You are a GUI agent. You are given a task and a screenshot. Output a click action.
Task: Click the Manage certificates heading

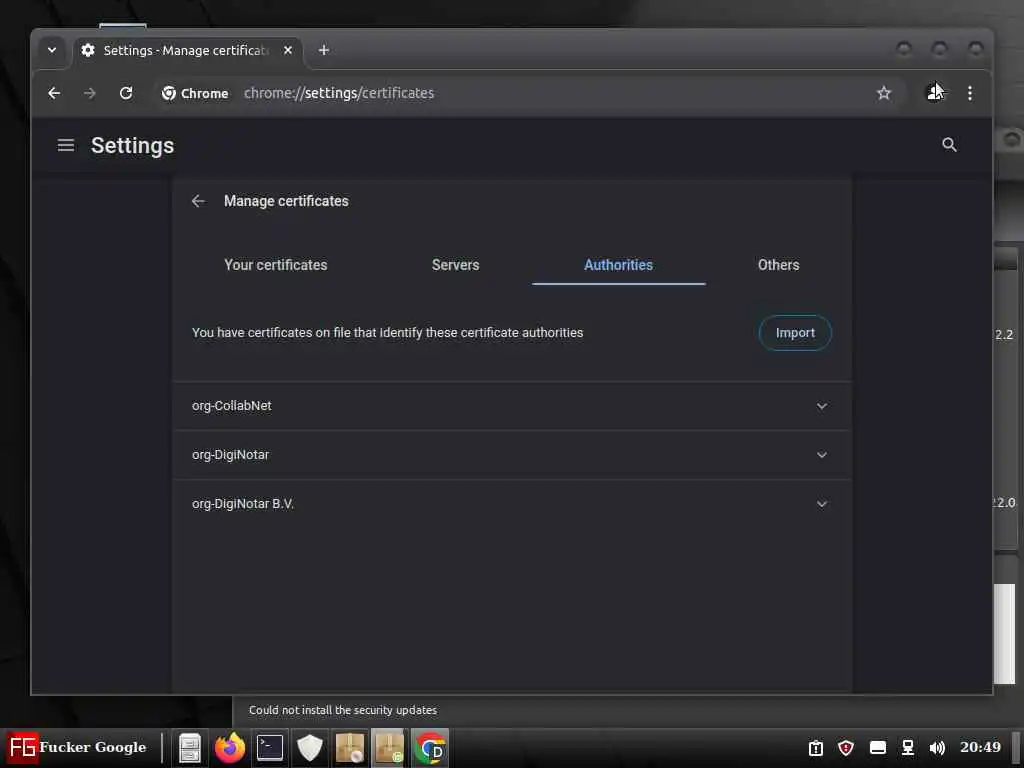tap(286, 201)
